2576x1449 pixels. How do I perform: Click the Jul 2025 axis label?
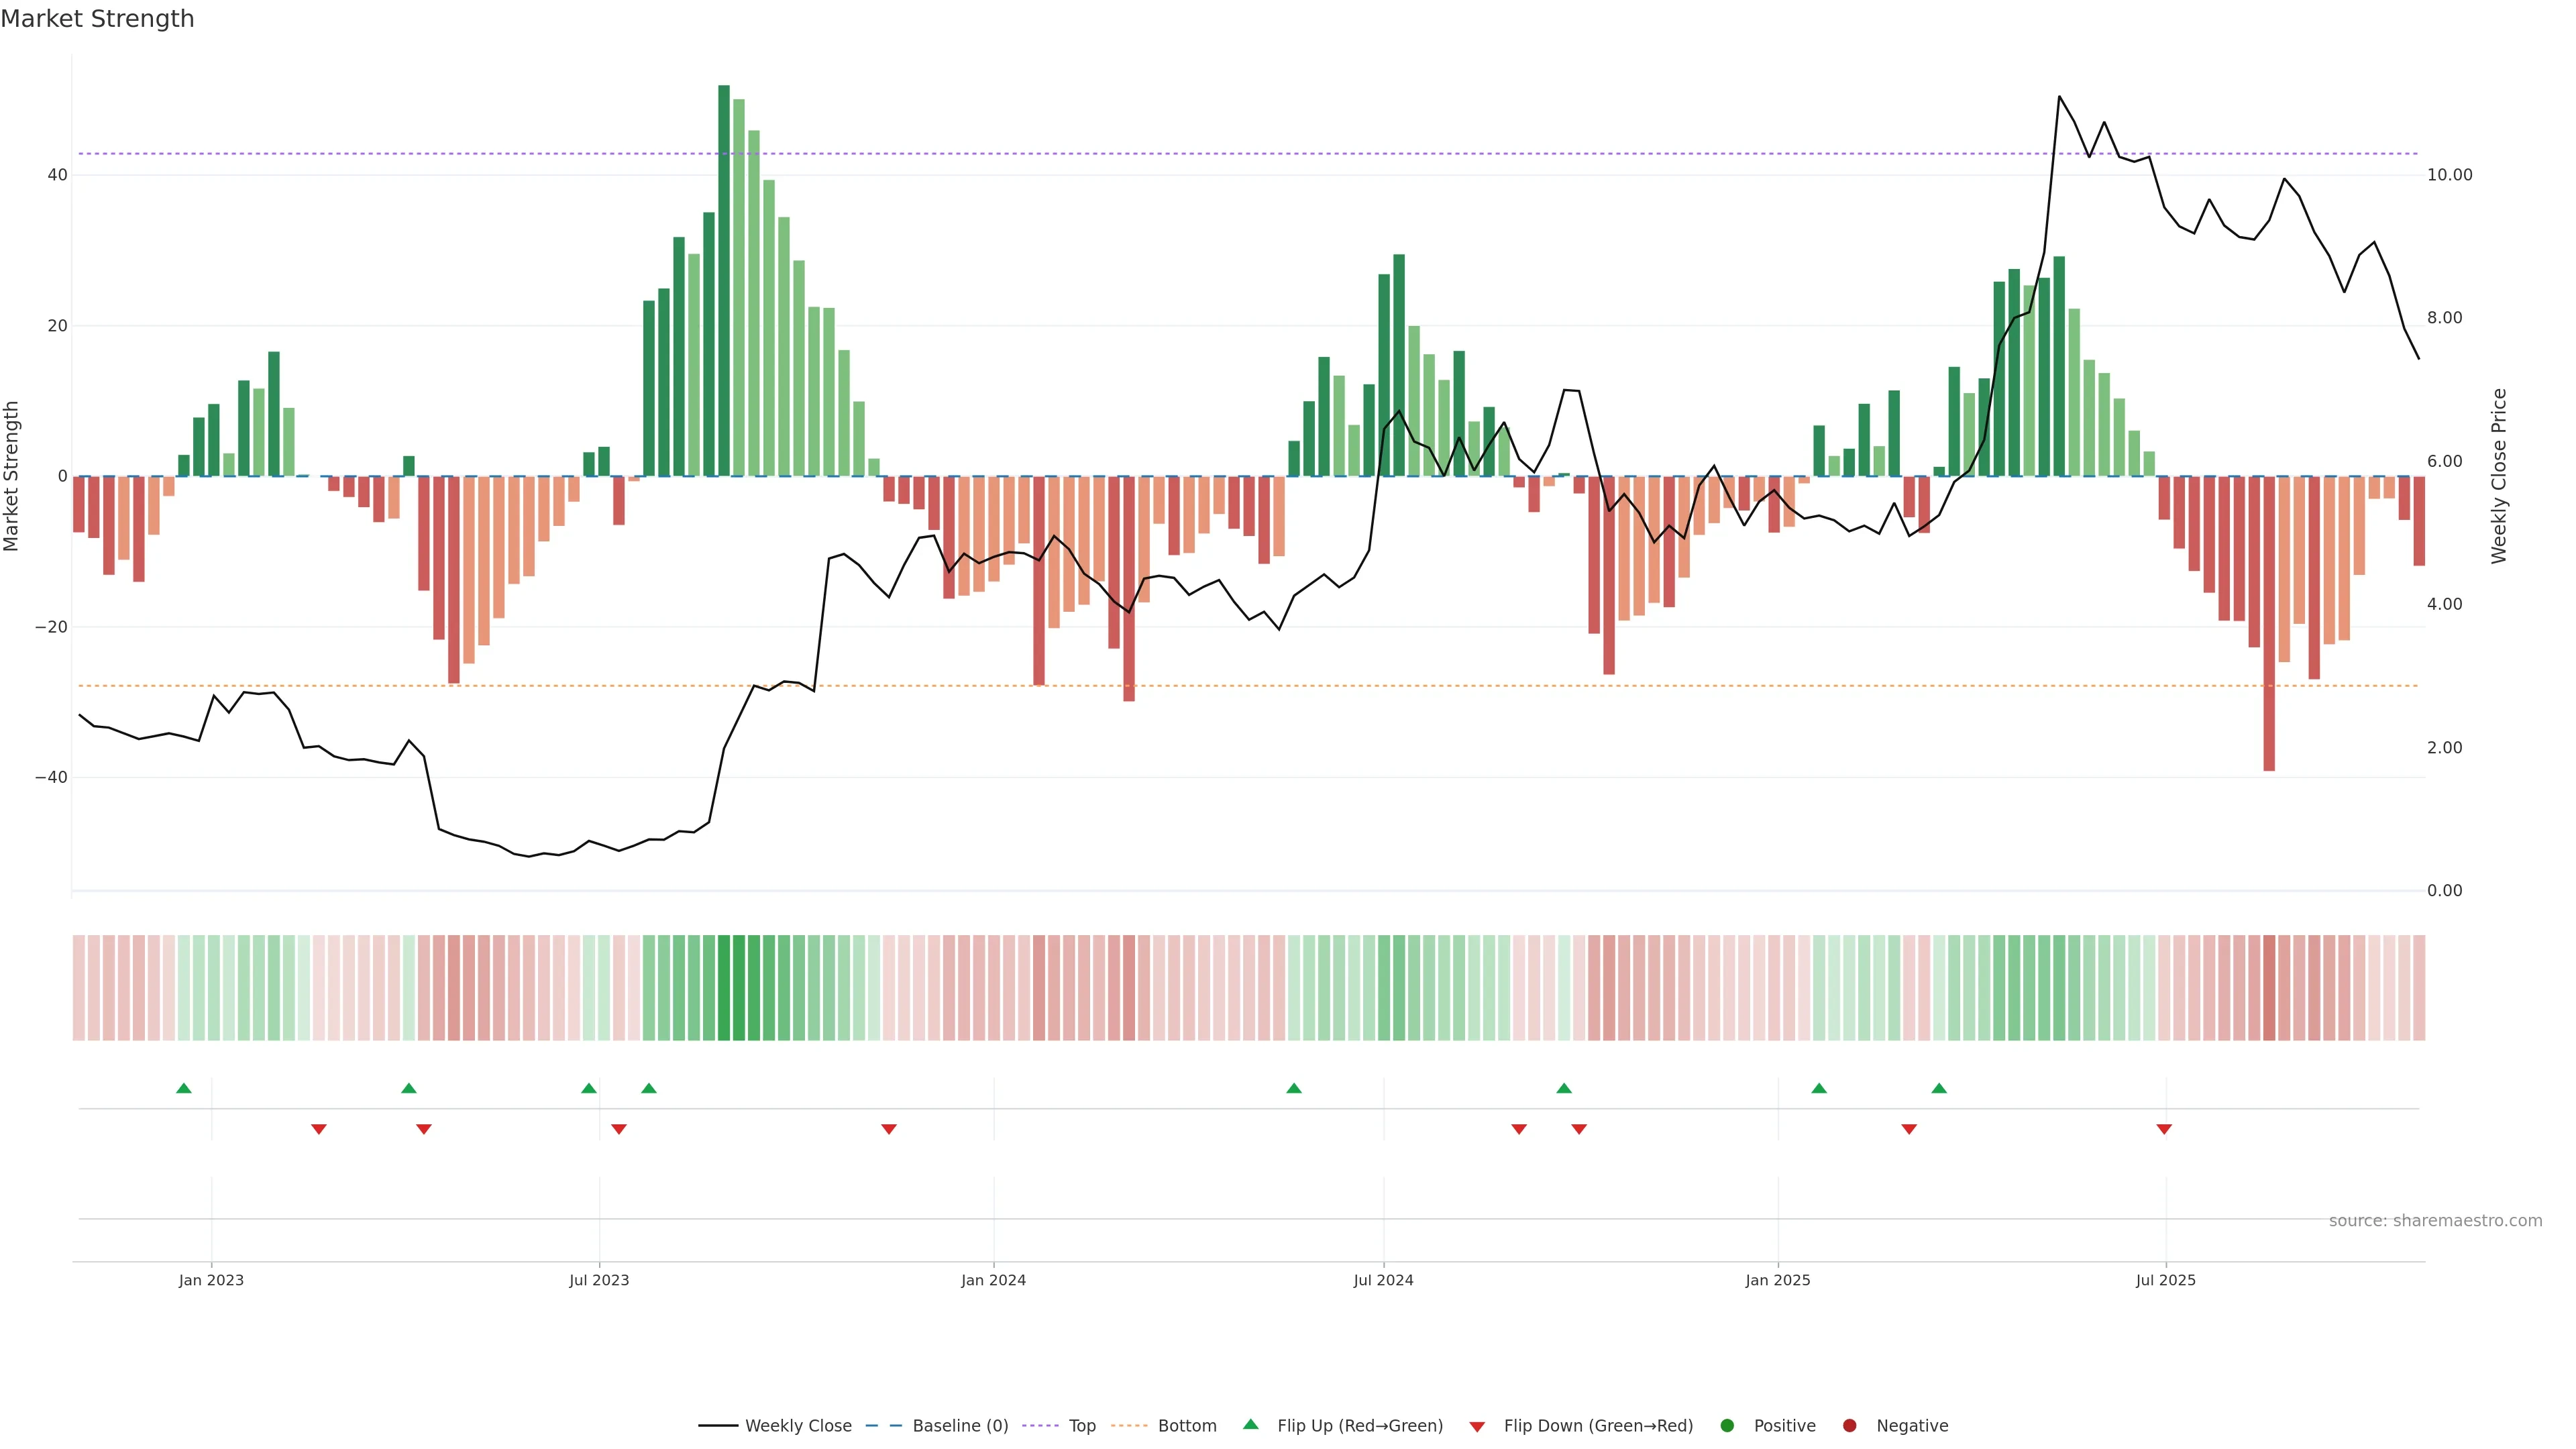(2165, 1280)
